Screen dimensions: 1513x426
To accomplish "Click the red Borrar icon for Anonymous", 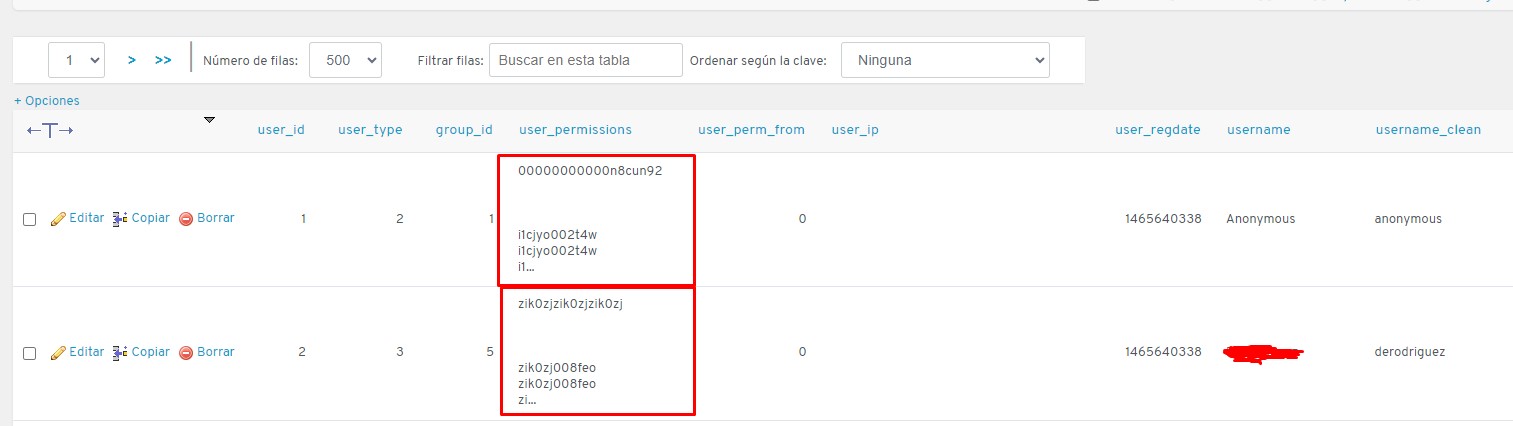I will (186, 219).
